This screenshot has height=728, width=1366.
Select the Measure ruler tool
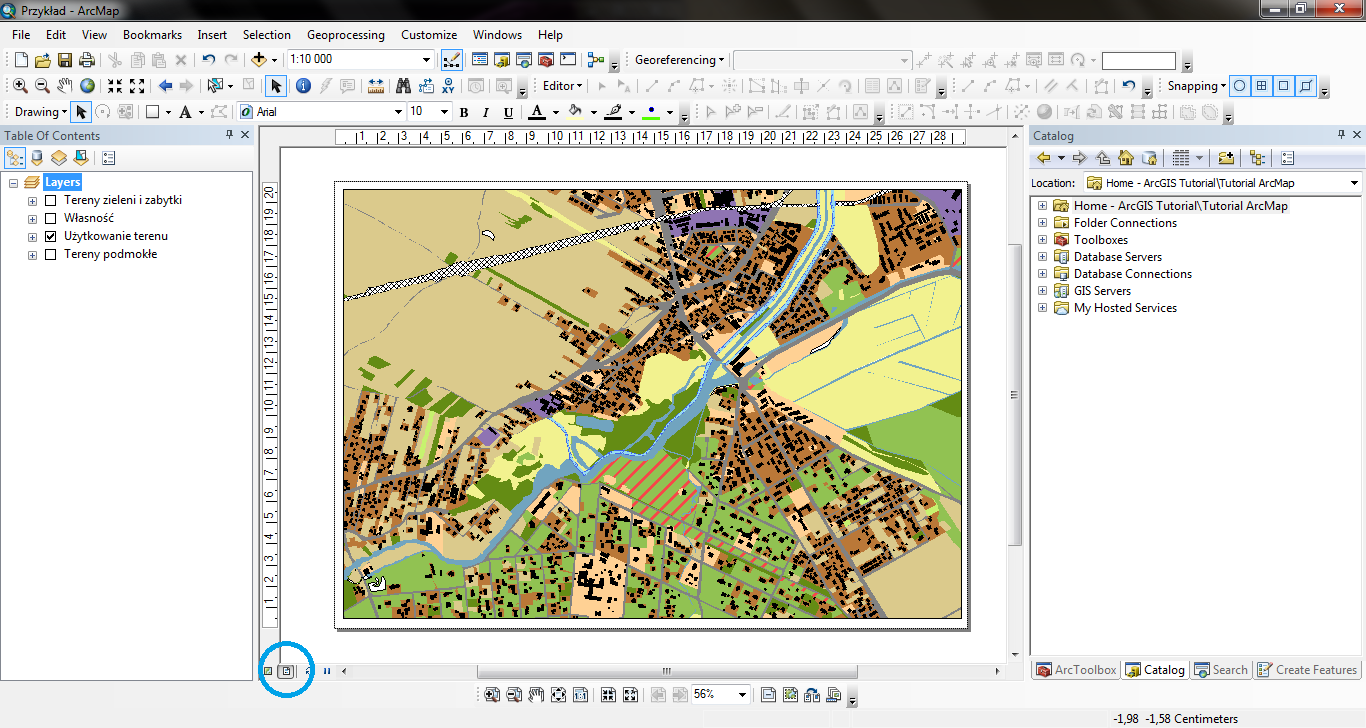click(375, 86)
